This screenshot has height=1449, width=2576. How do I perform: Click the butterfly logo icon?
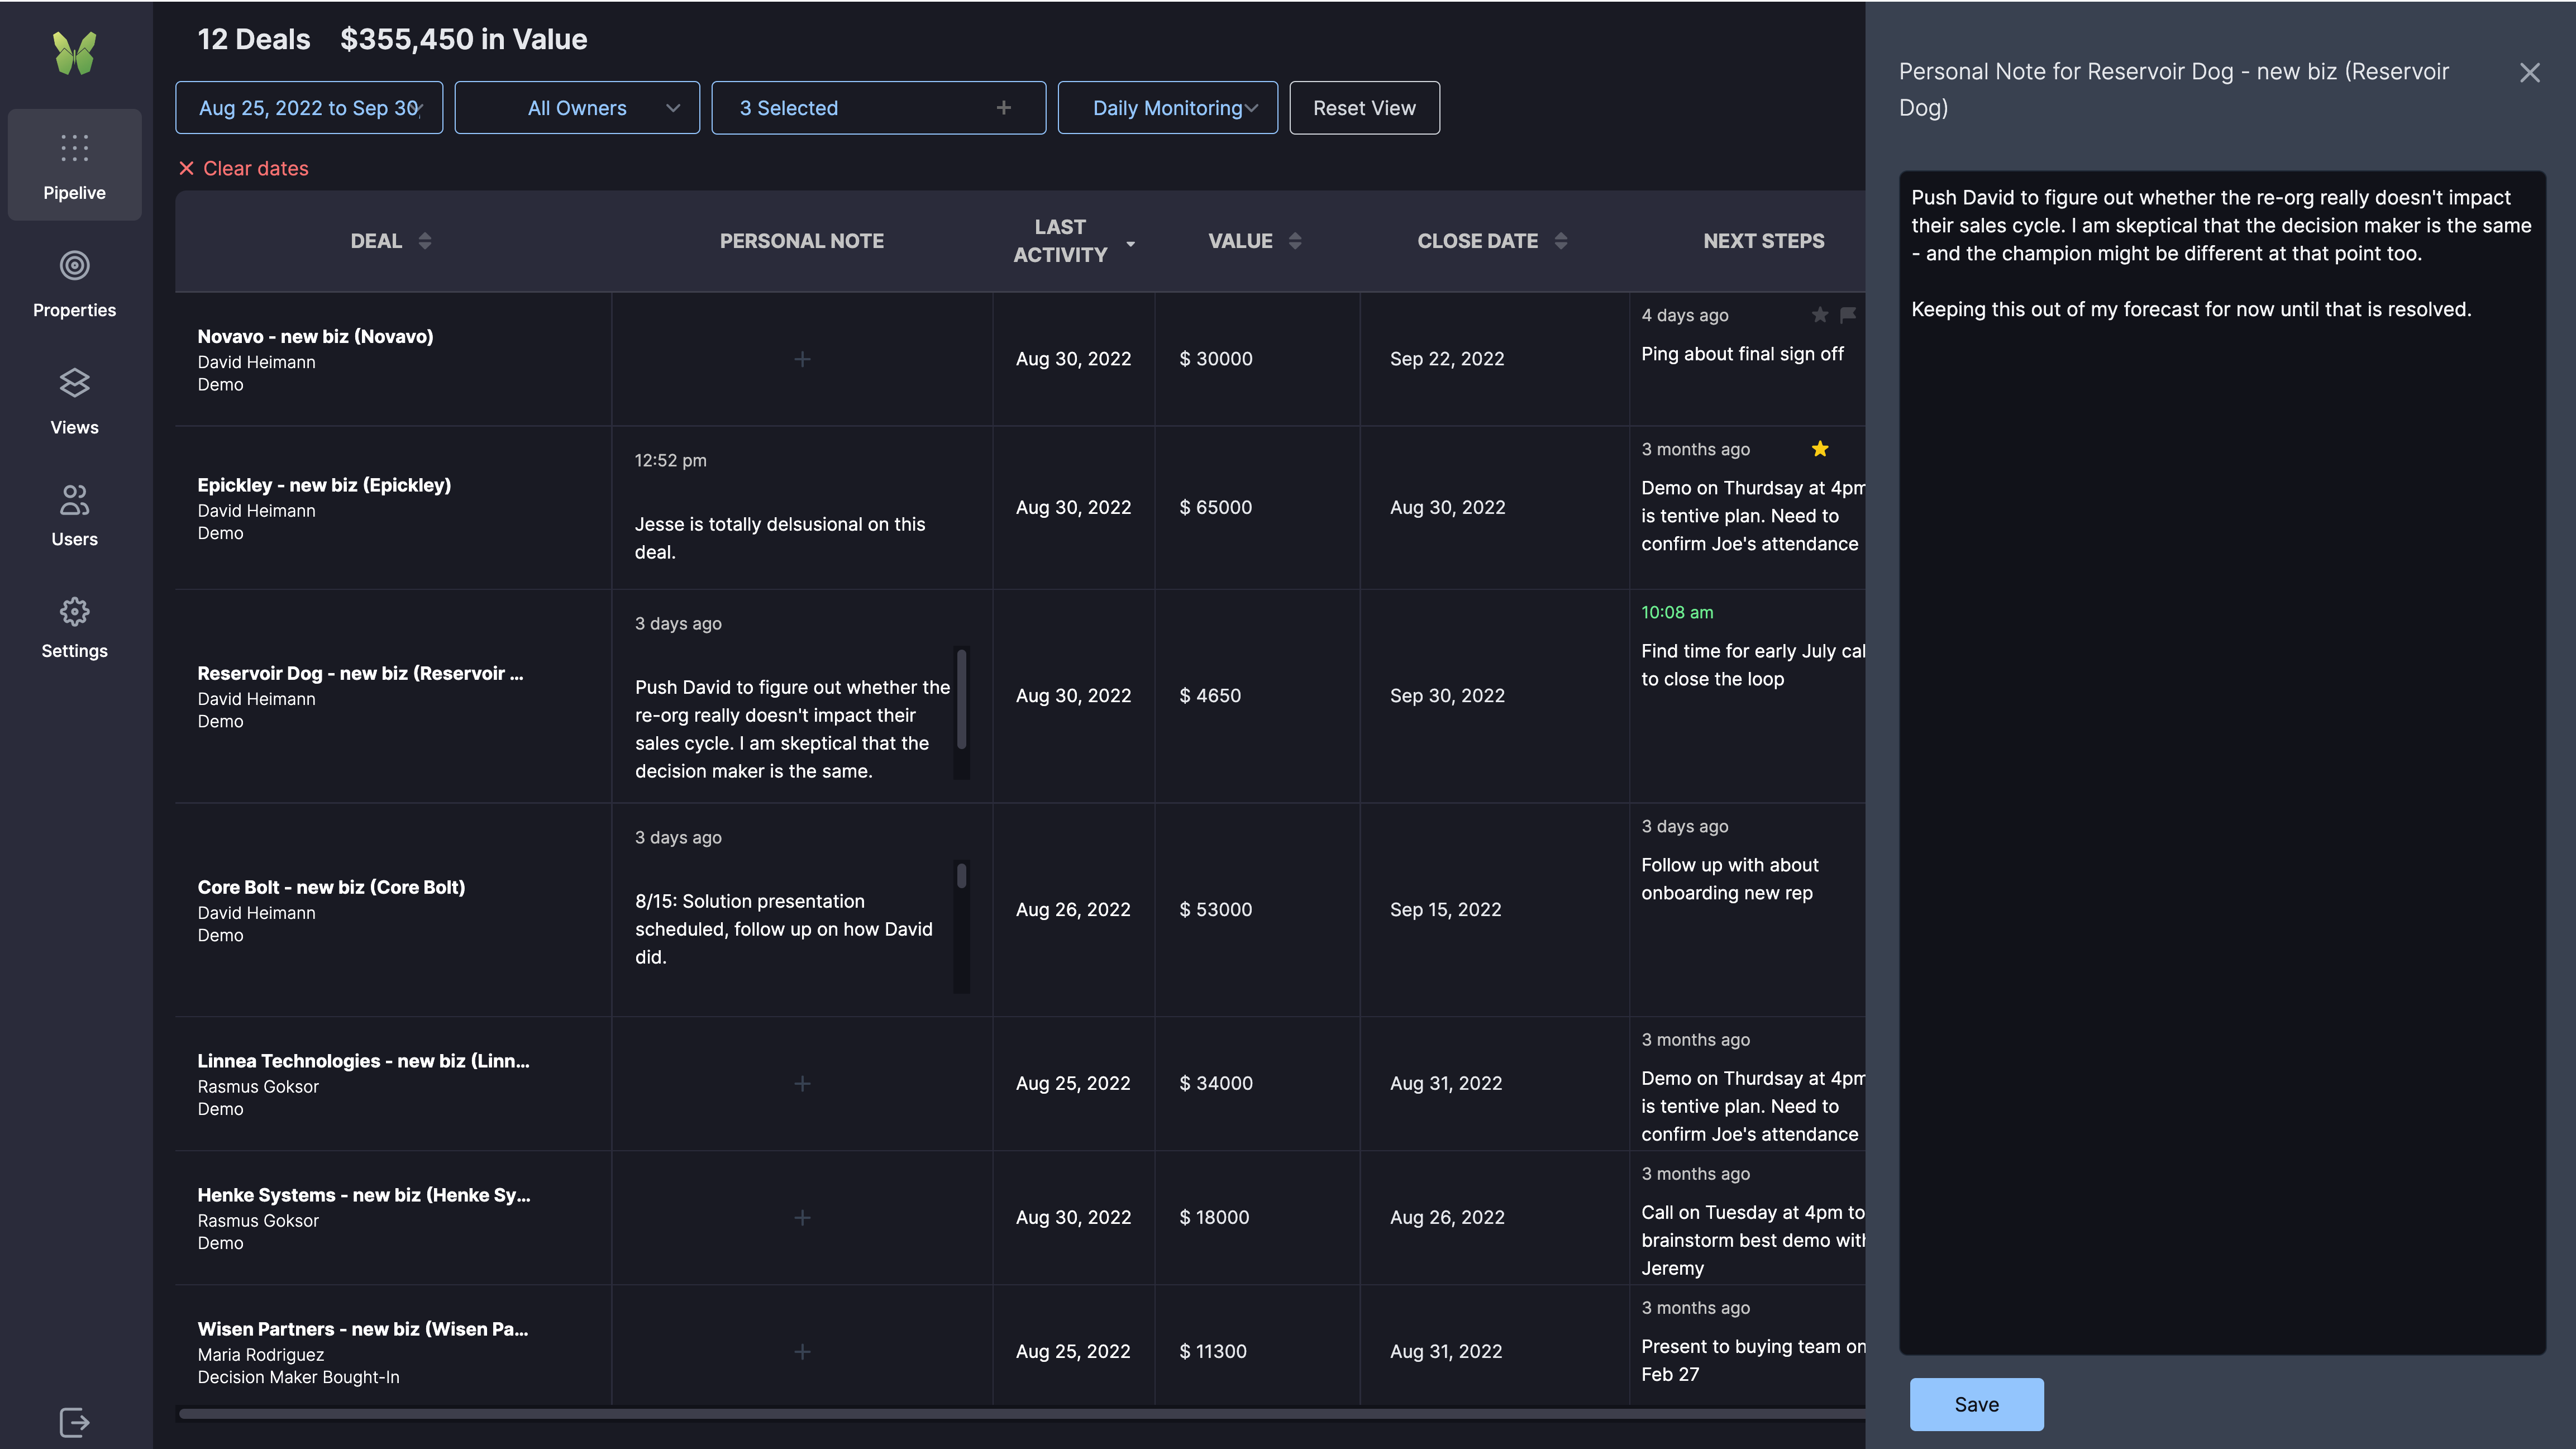pos(75,53)
